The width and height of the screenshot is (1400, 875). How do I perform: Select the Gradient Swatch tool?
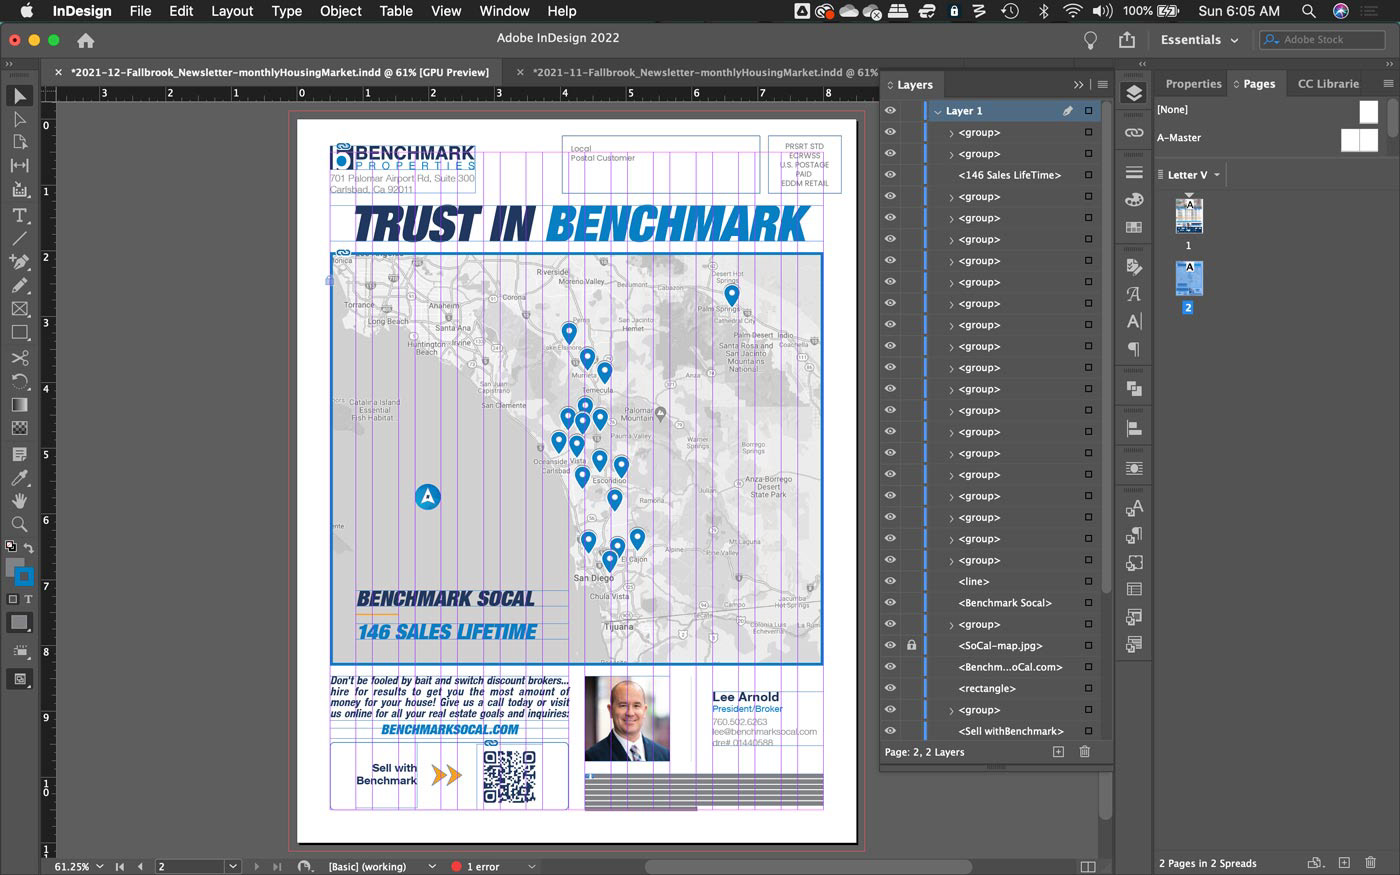pos(19,405)
